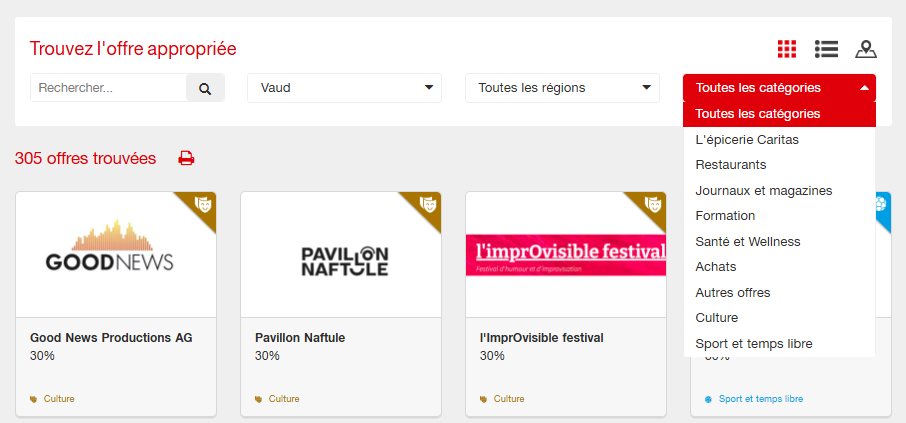Viewport: 906px width, 423px height.
Task: Open the Vaud canton dropdown
Action: coord(344,88)
